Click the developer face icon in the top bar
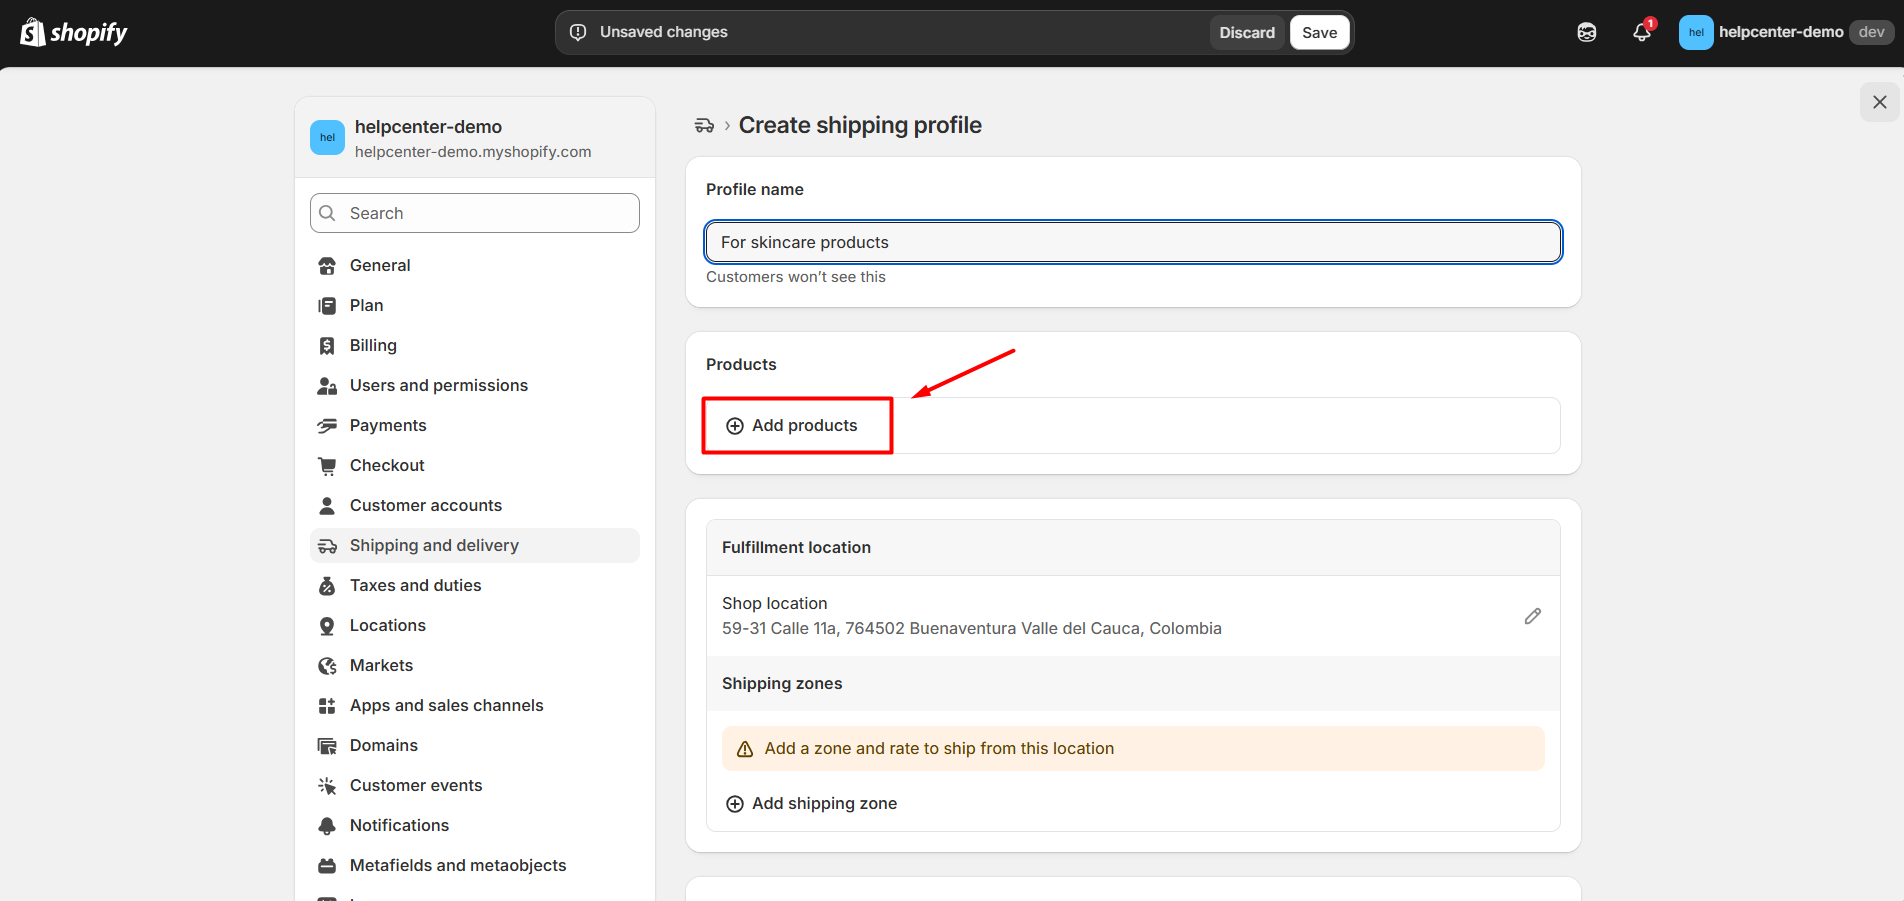Screen dimensions: 1904x901 point(1587,32)
